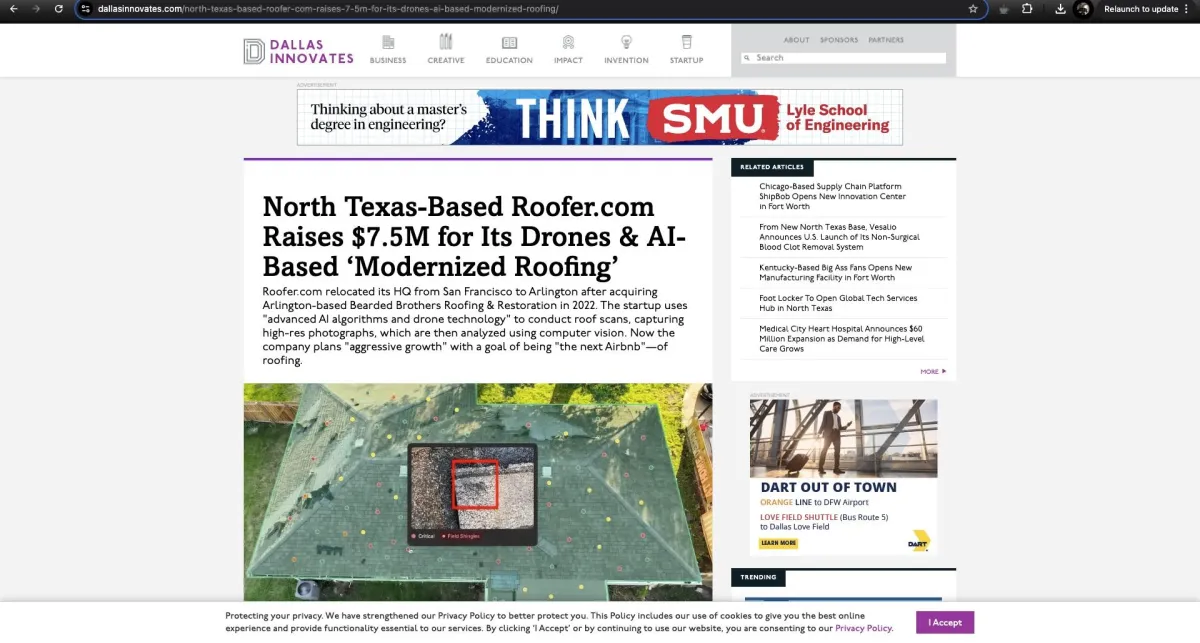Click the Business section icon

pos(388,42)
